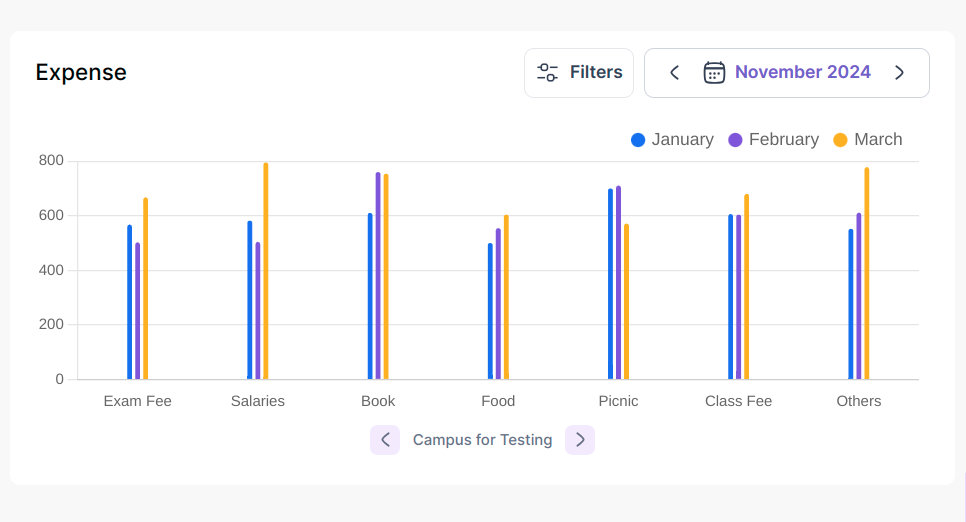Viewport: 966px width, 522px height.
Task: Click the blue January bar for Picnic
Action: coord(610,285)
